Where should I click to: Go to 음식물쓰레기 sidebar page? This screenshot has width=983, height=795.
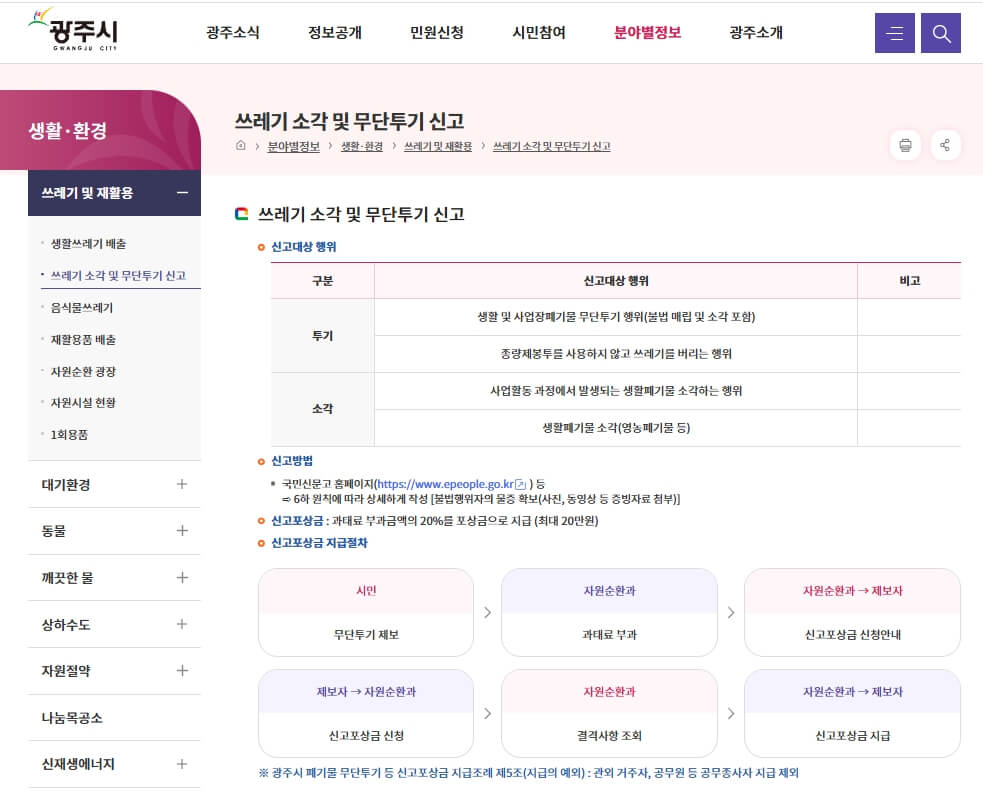(x=82, y=308)
